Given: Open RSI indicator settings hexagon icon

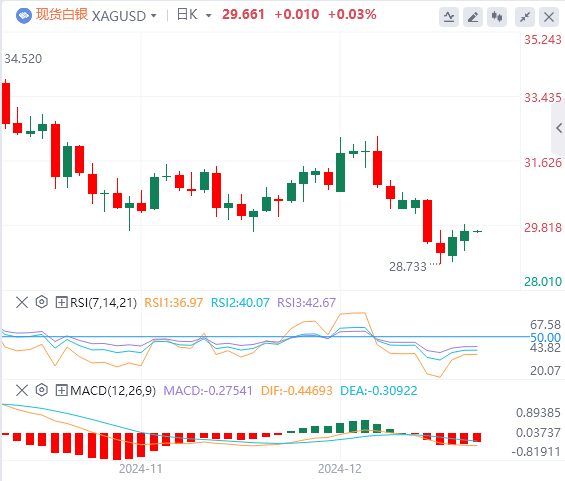Looking at the screenshot, I should [x=42, y=302].
